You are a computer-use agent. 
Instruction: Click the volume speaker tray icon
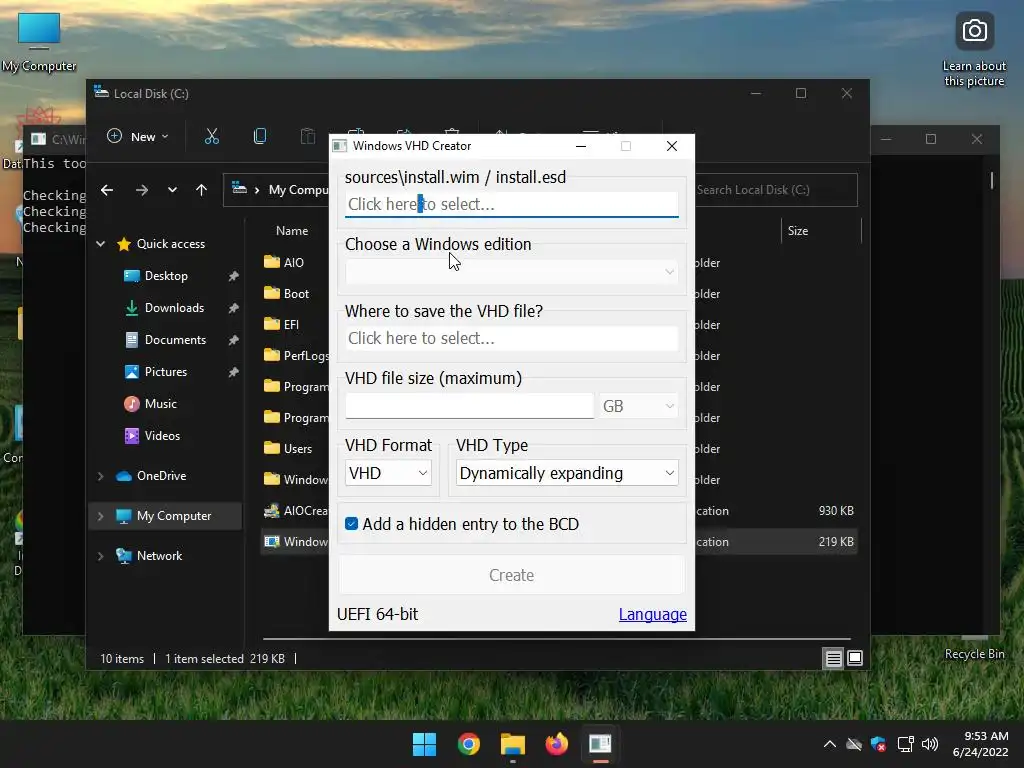point(930,744)
